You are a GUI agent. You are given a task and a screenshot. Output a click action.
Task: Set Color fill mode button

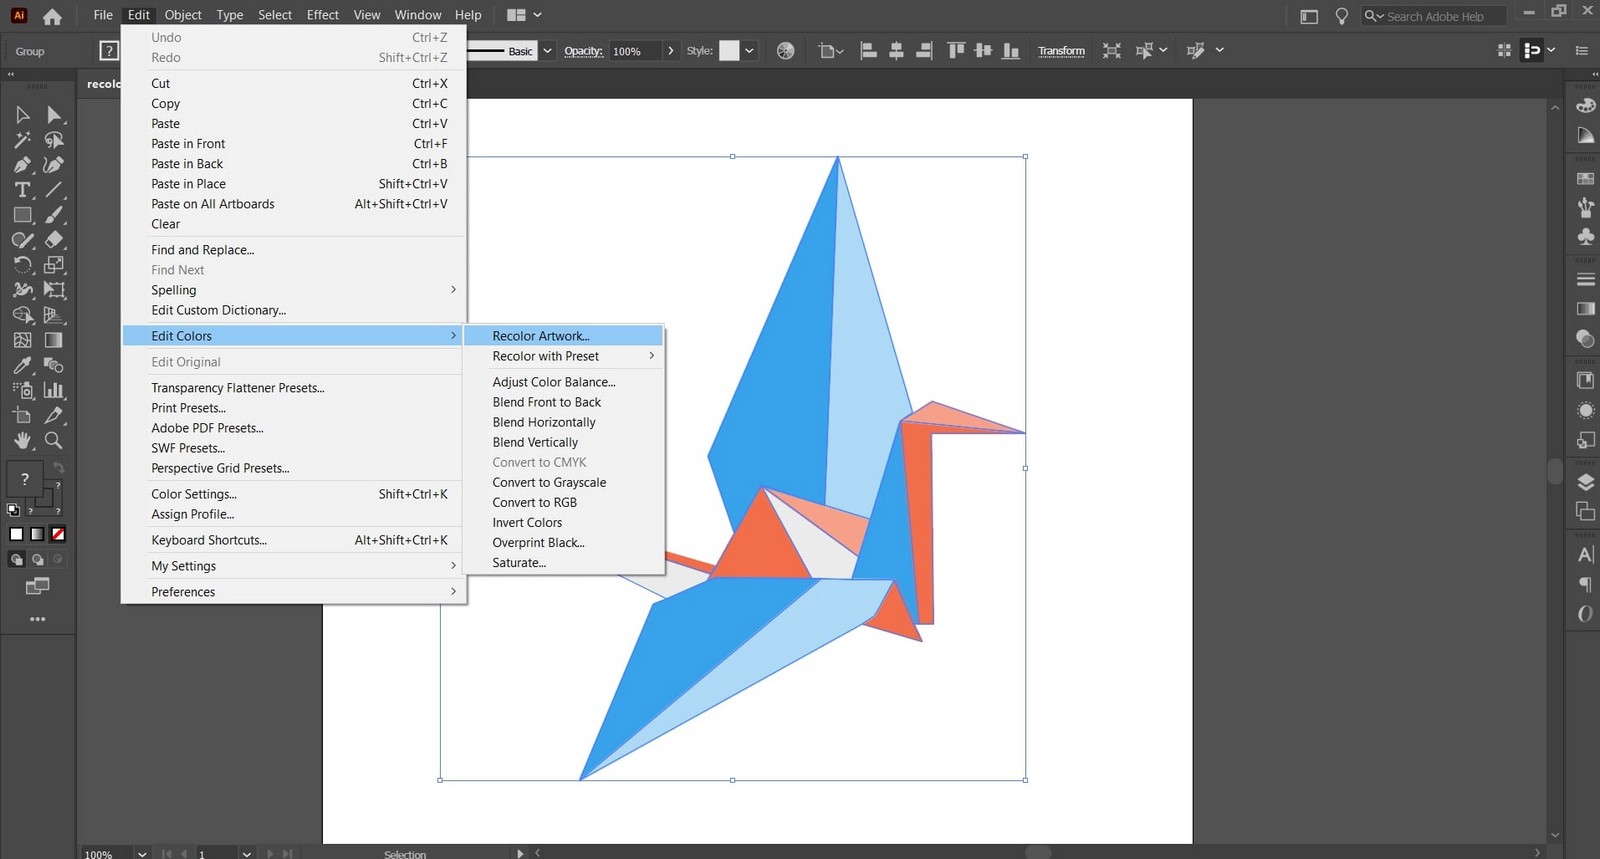[16, 534]
